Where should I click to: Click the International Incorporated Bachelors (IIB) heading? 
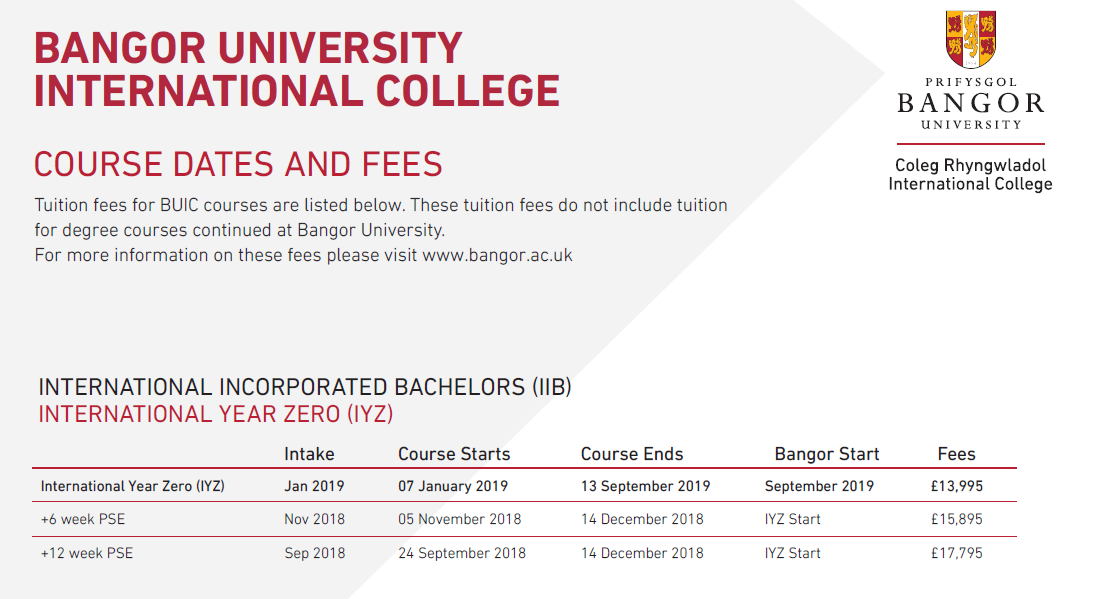[x=305, y=388]
